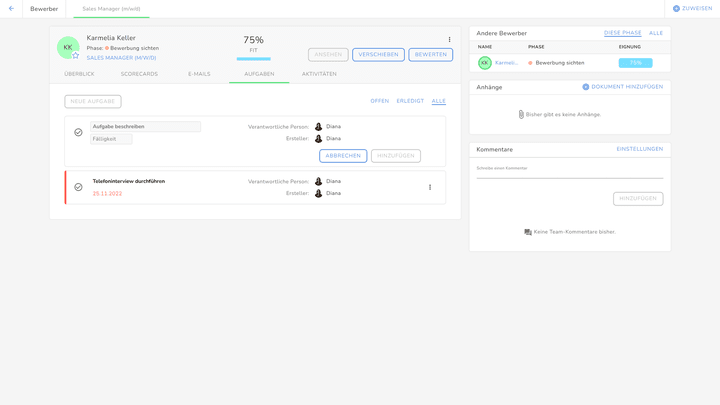Open Telefoninterview task three-dot menu
Image resolution: width=720 pixels, height=405 pixels.
(x=430, y=187)
